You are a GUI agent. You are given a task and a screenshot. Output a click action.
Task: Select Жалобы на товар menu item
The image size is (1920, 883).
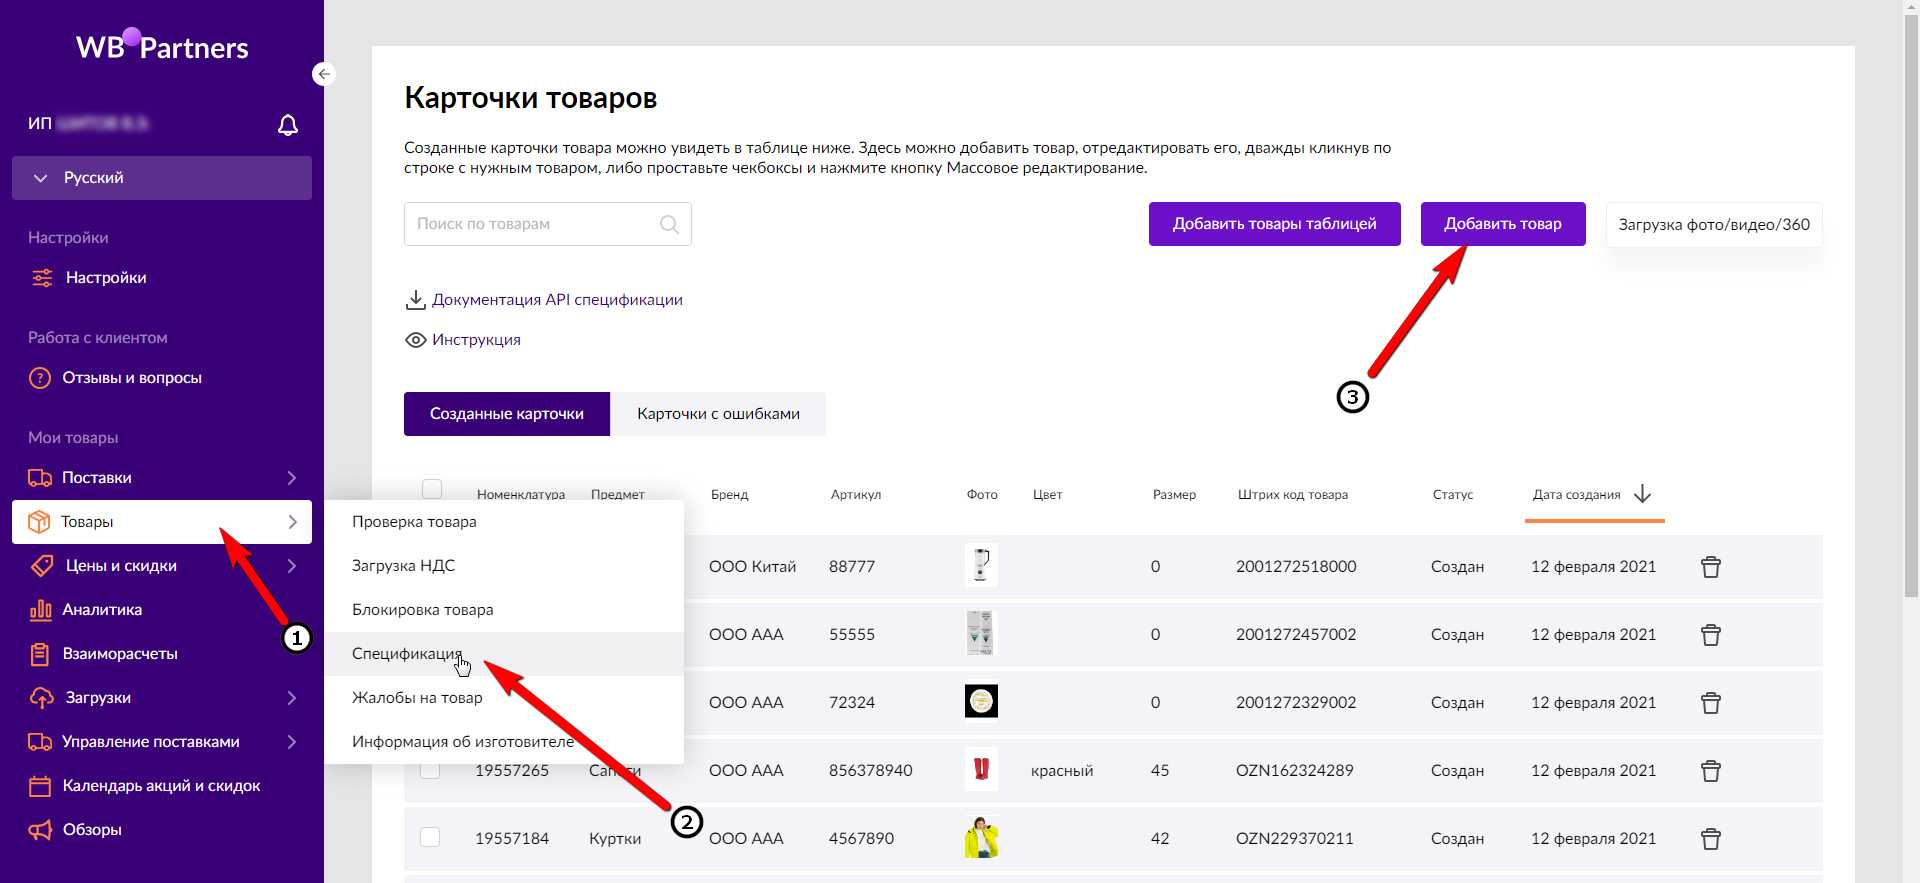(x=504, y=698)
